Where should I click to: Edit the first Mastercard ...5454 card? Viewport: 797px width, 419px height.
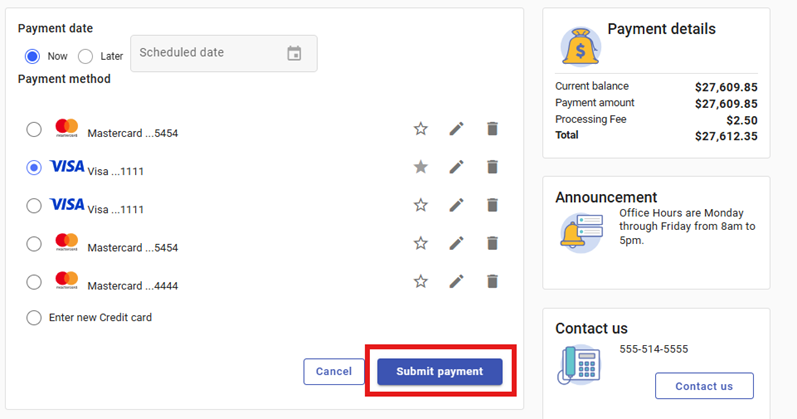pyautogui.click(x=456, y=129)
